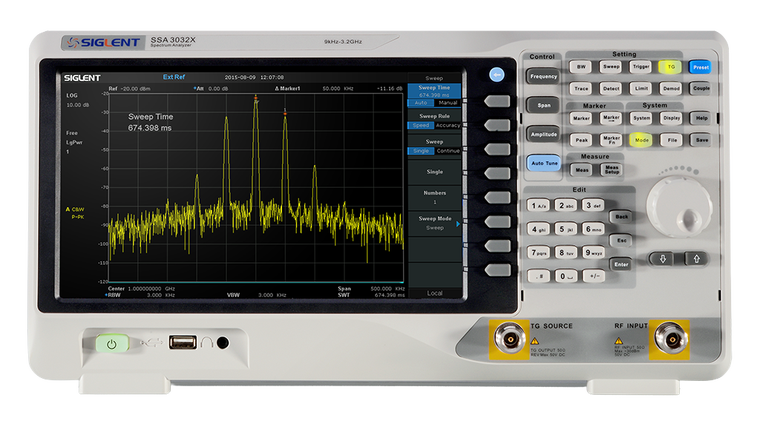This screenshot has width=760, height=427.
Task: Hit the Peak marker key
Action: (x=581, y=140)
